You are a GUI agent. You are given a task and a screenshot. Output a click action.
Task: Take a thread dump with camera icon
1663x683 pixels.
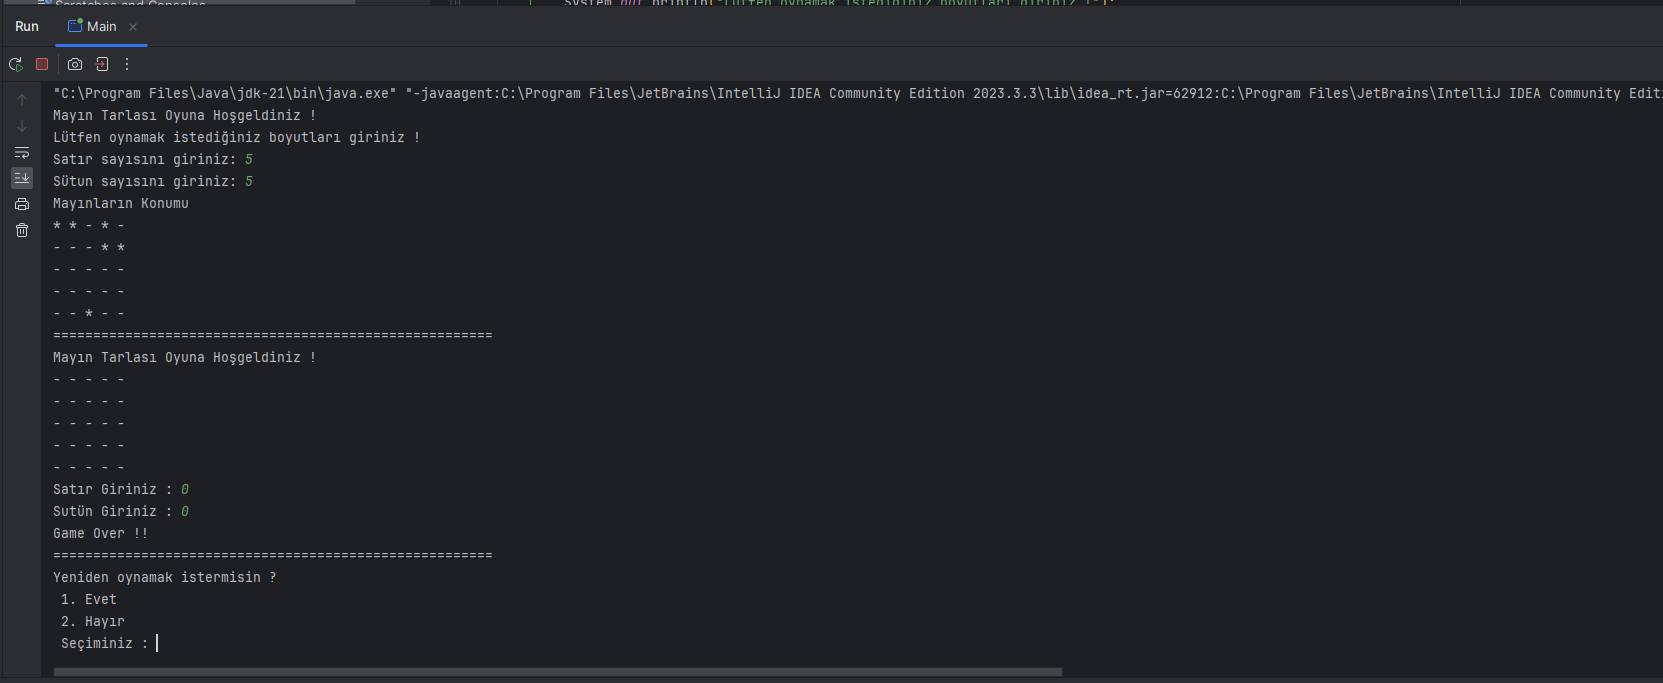click(x=75, y=64)
